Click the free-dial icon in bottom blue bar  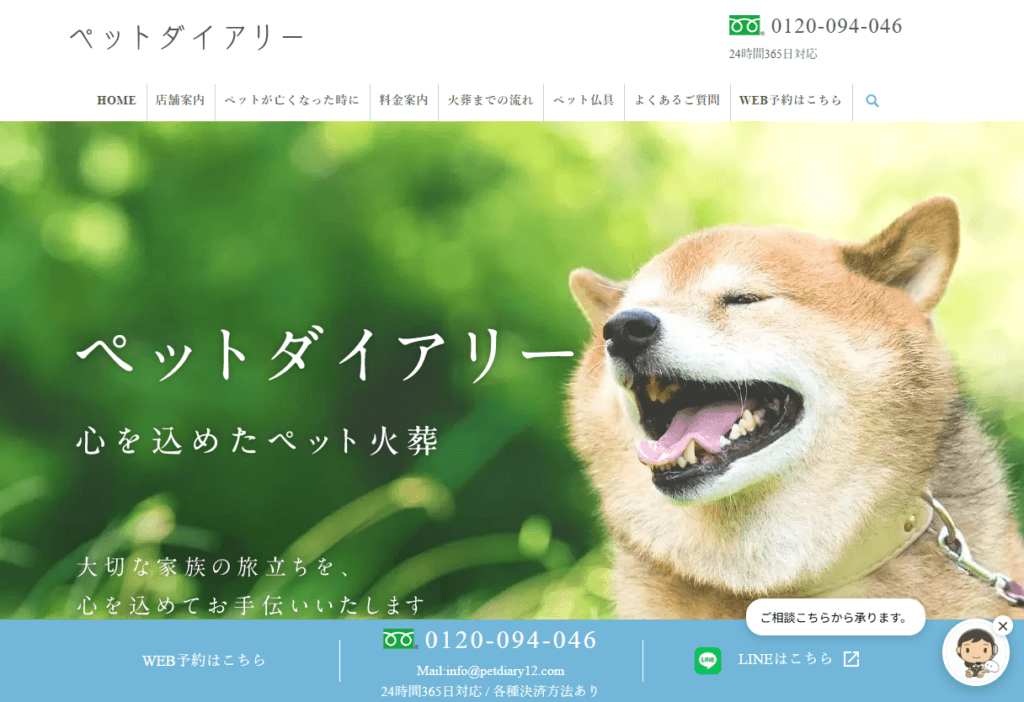(400, 639)
